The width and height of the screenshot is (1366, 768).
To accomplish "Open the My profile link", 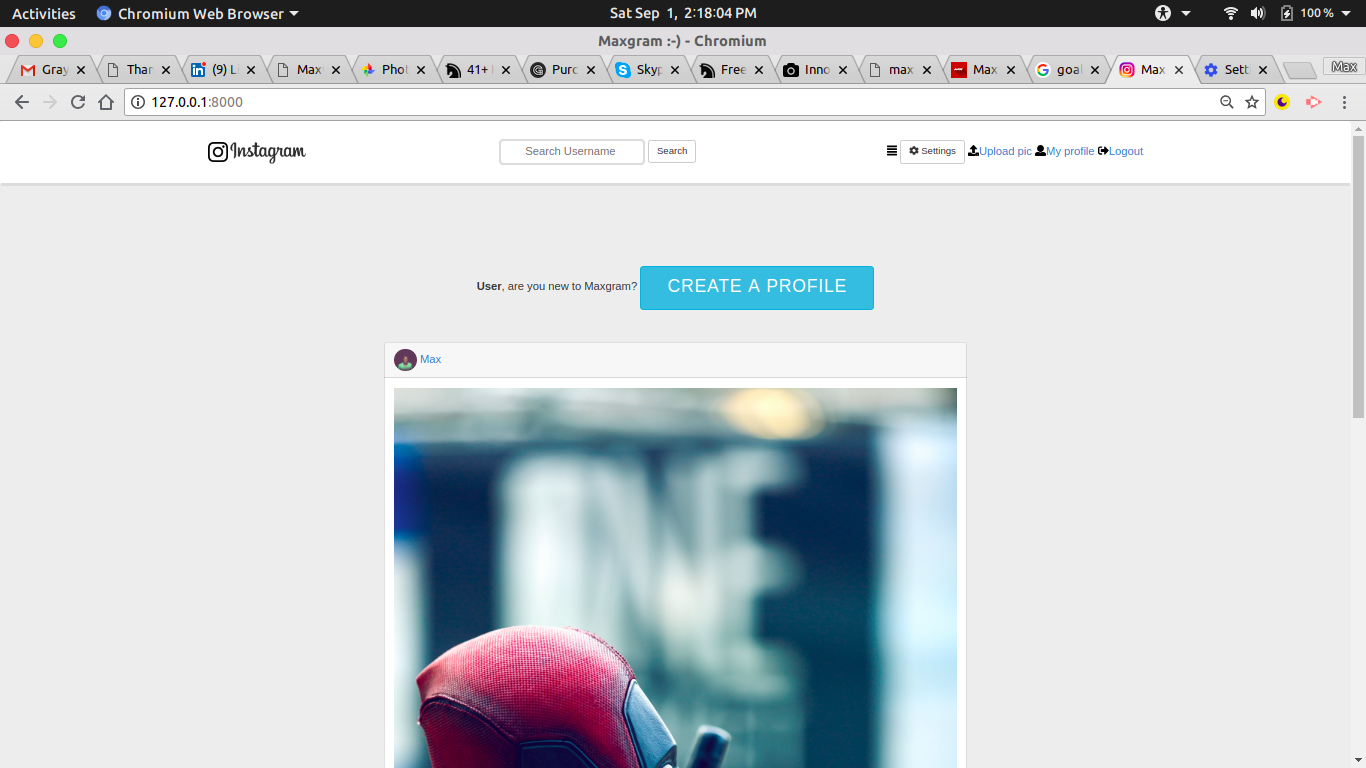I will (1065, 151).
